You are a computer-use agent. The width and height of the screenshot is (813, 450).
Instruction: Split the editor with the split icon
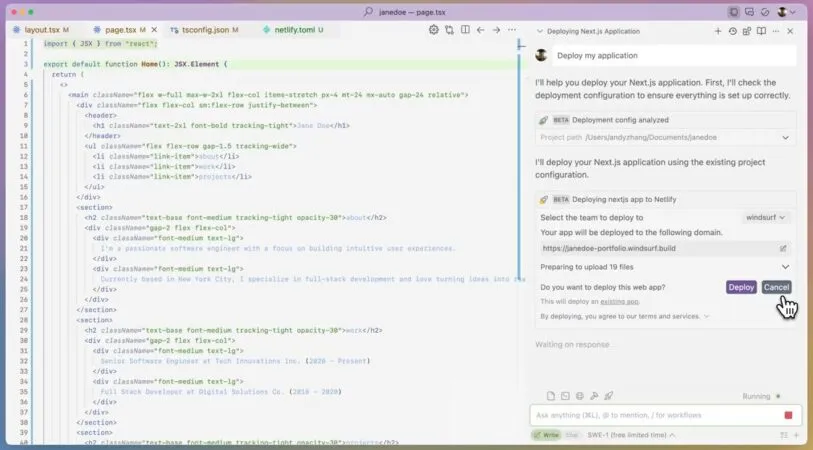tap(465, 30)
